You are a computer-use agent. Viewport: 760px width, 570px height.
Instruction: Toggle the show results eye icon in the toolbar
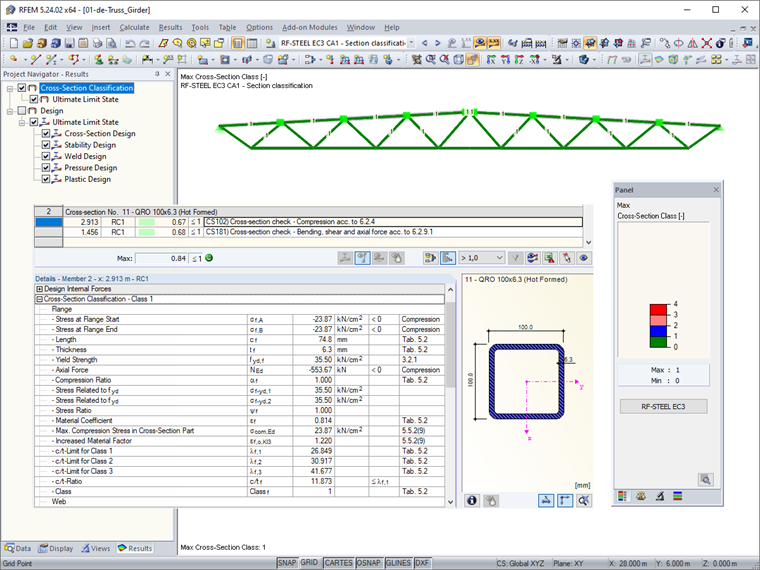click(x=480, y=43)
